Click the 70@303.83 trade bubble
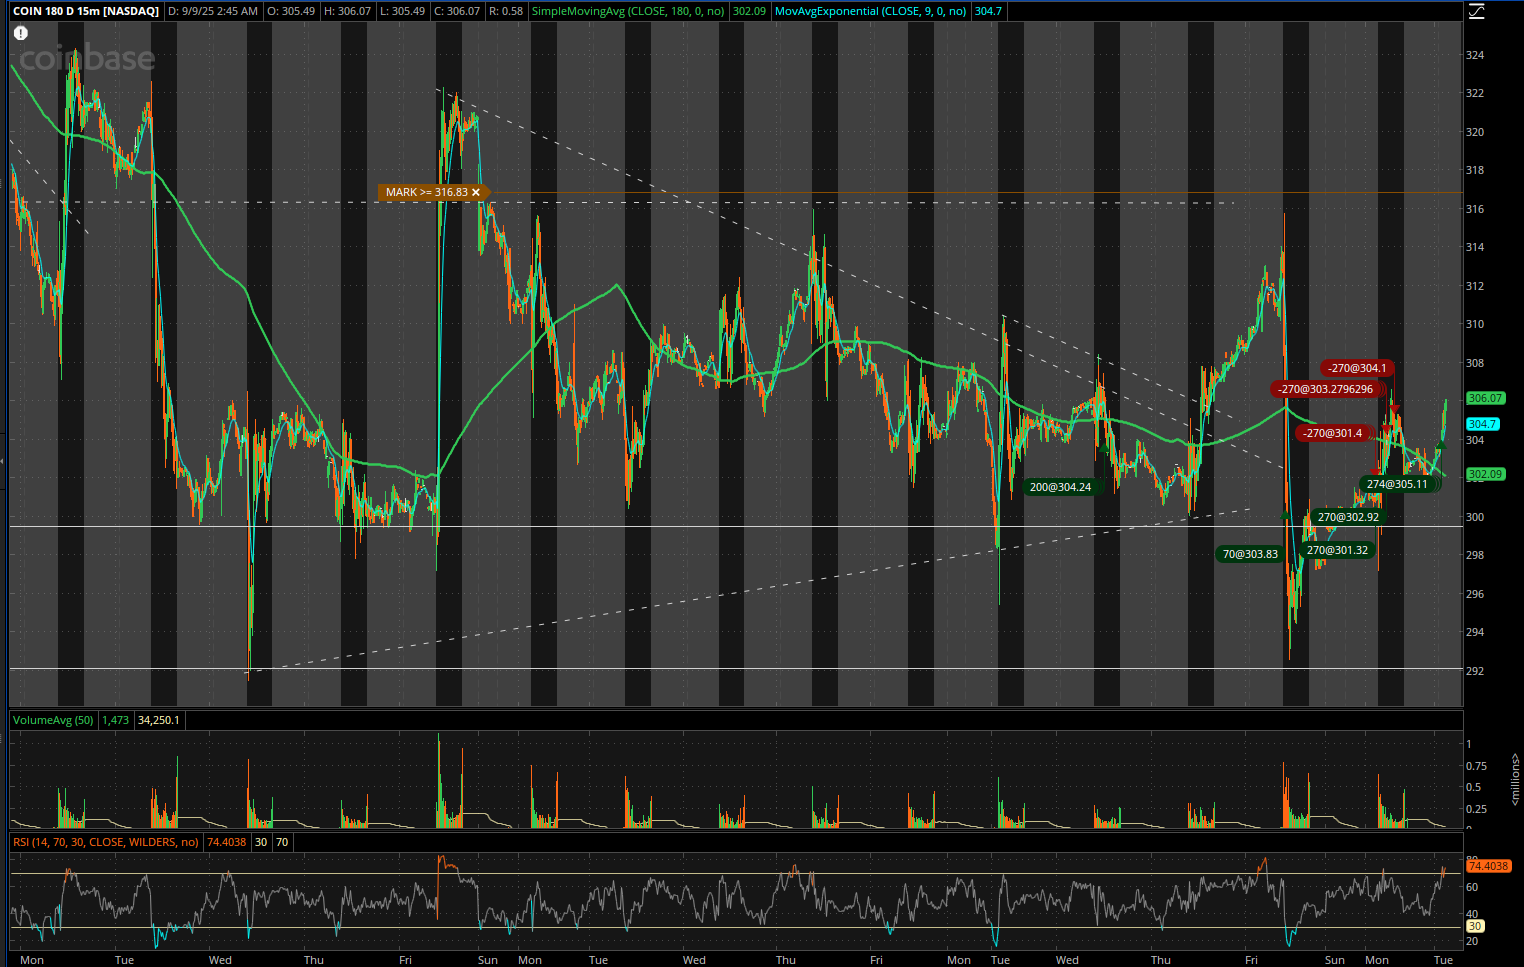Viewport: 1524px width, 967px height. 1250,554
